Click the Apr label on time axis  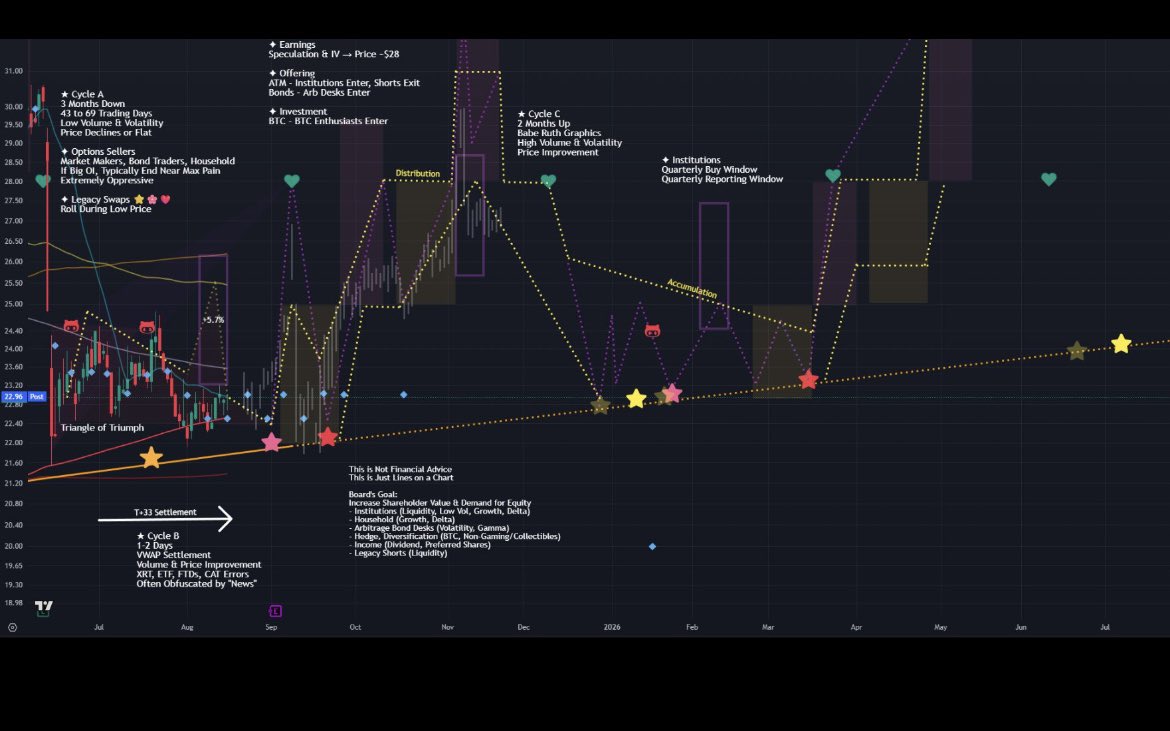(856, 627)
